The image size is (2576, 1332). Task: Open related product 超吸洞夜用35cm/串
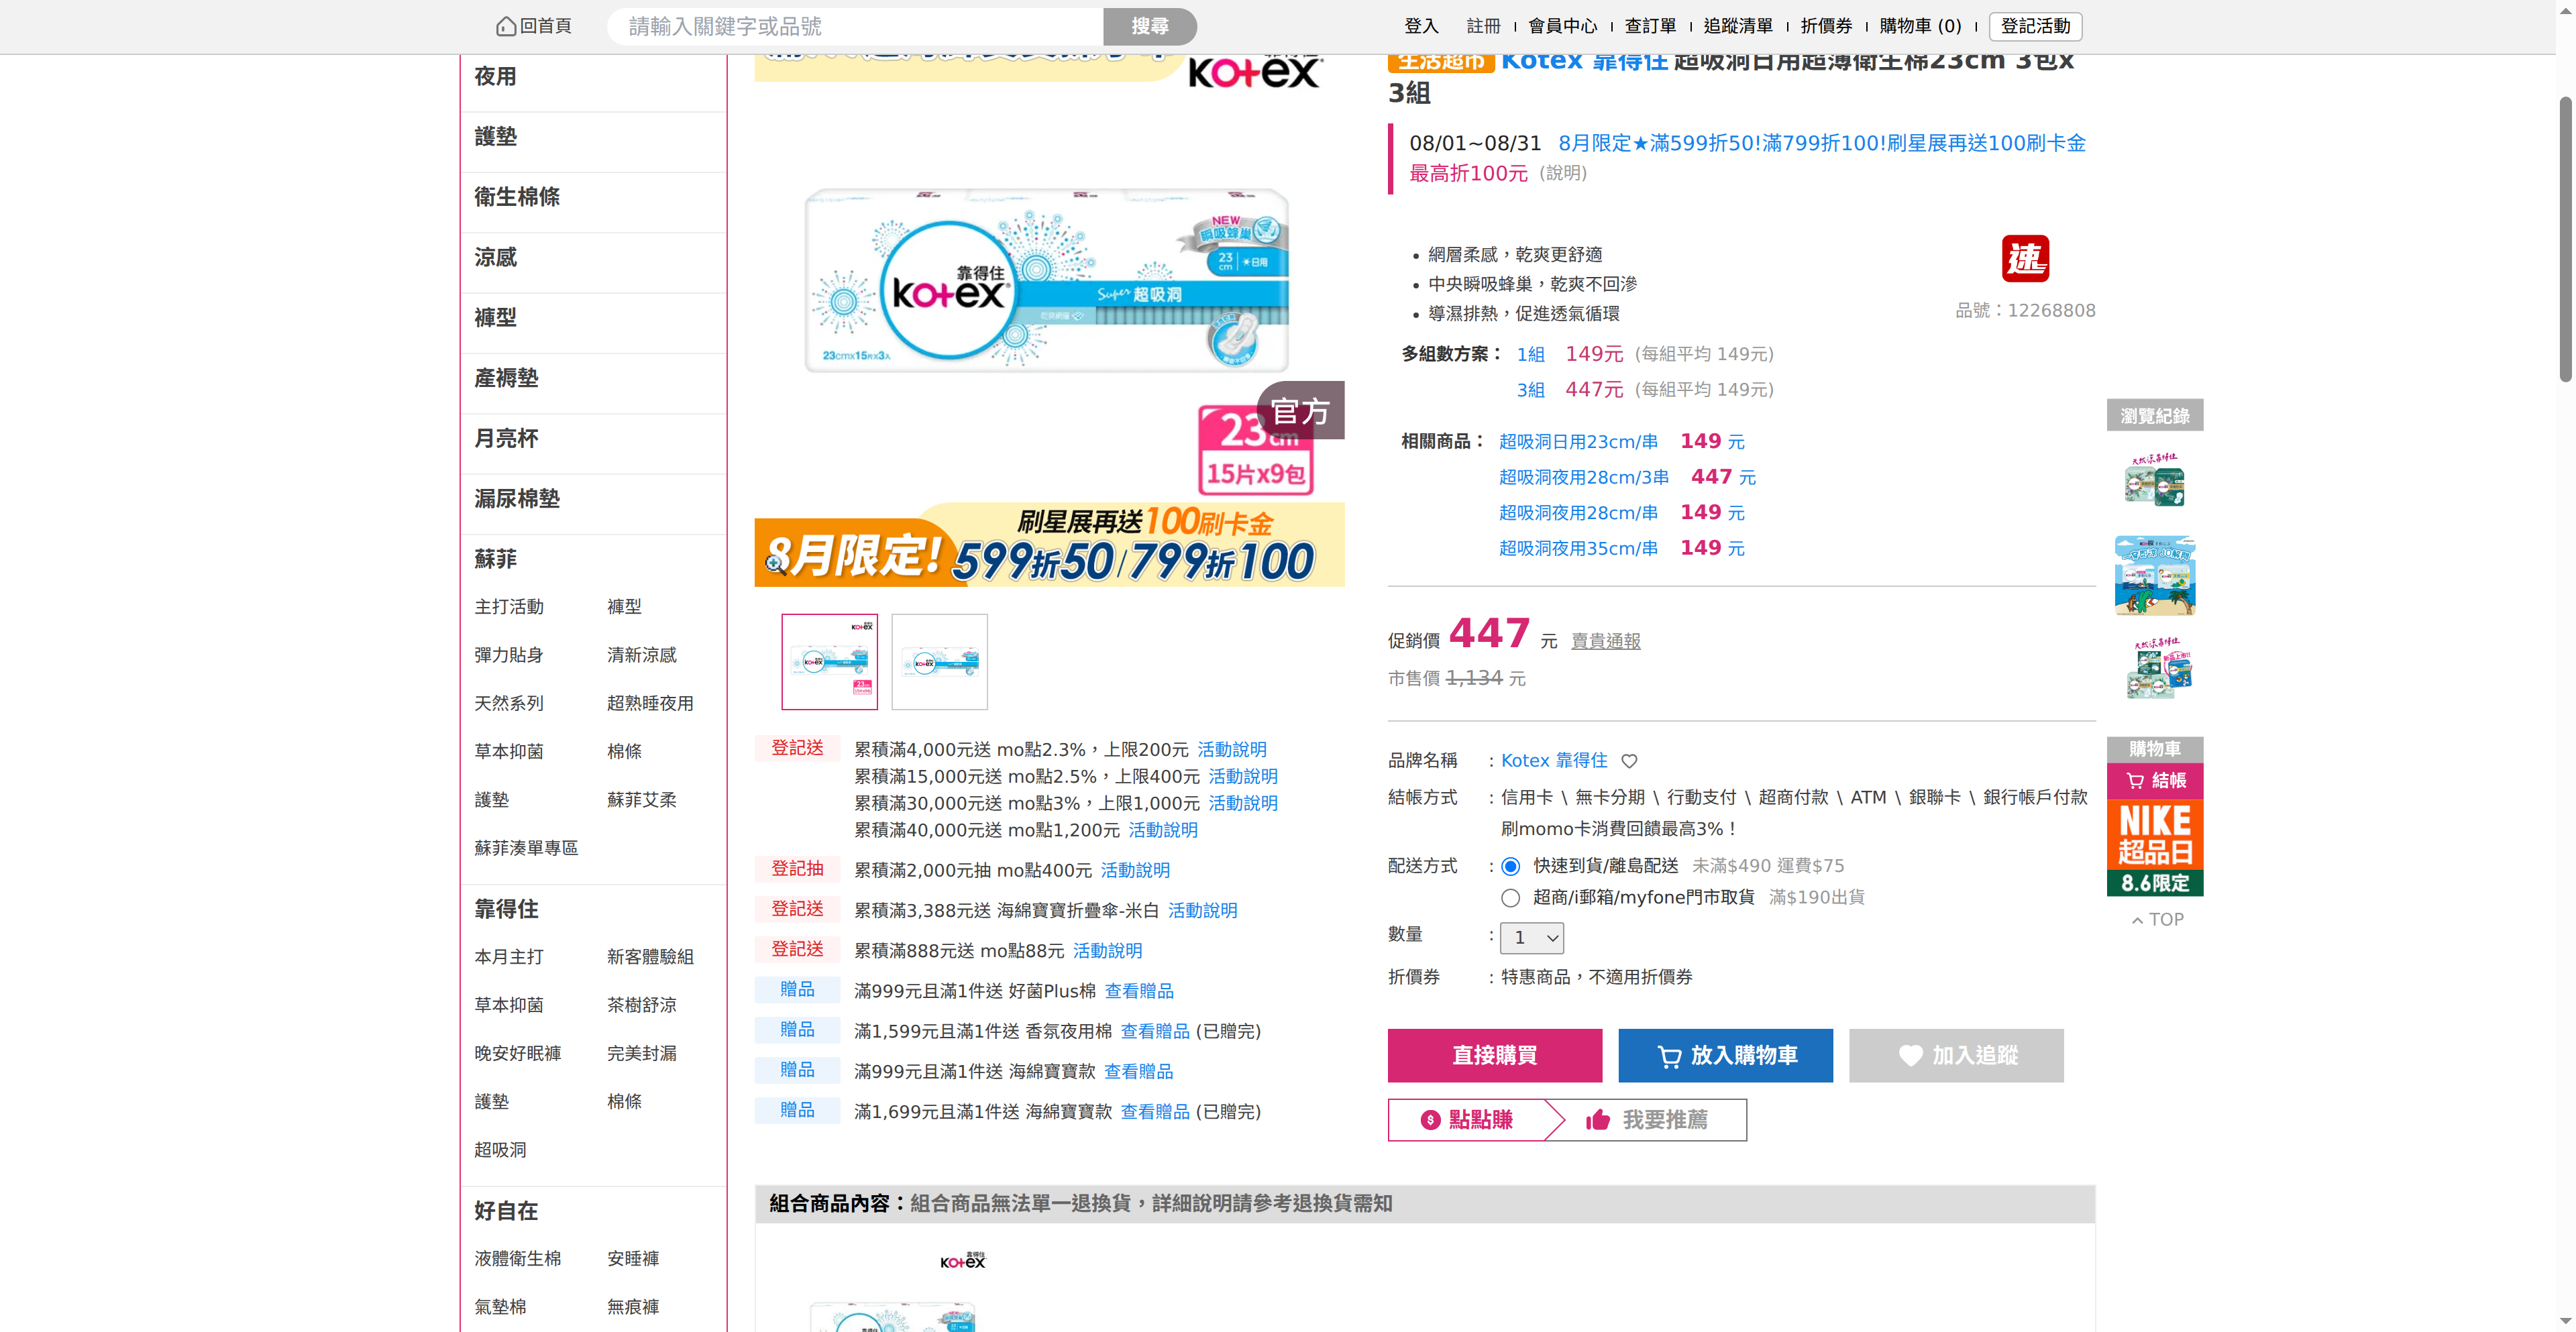[x=1578, y=549]
